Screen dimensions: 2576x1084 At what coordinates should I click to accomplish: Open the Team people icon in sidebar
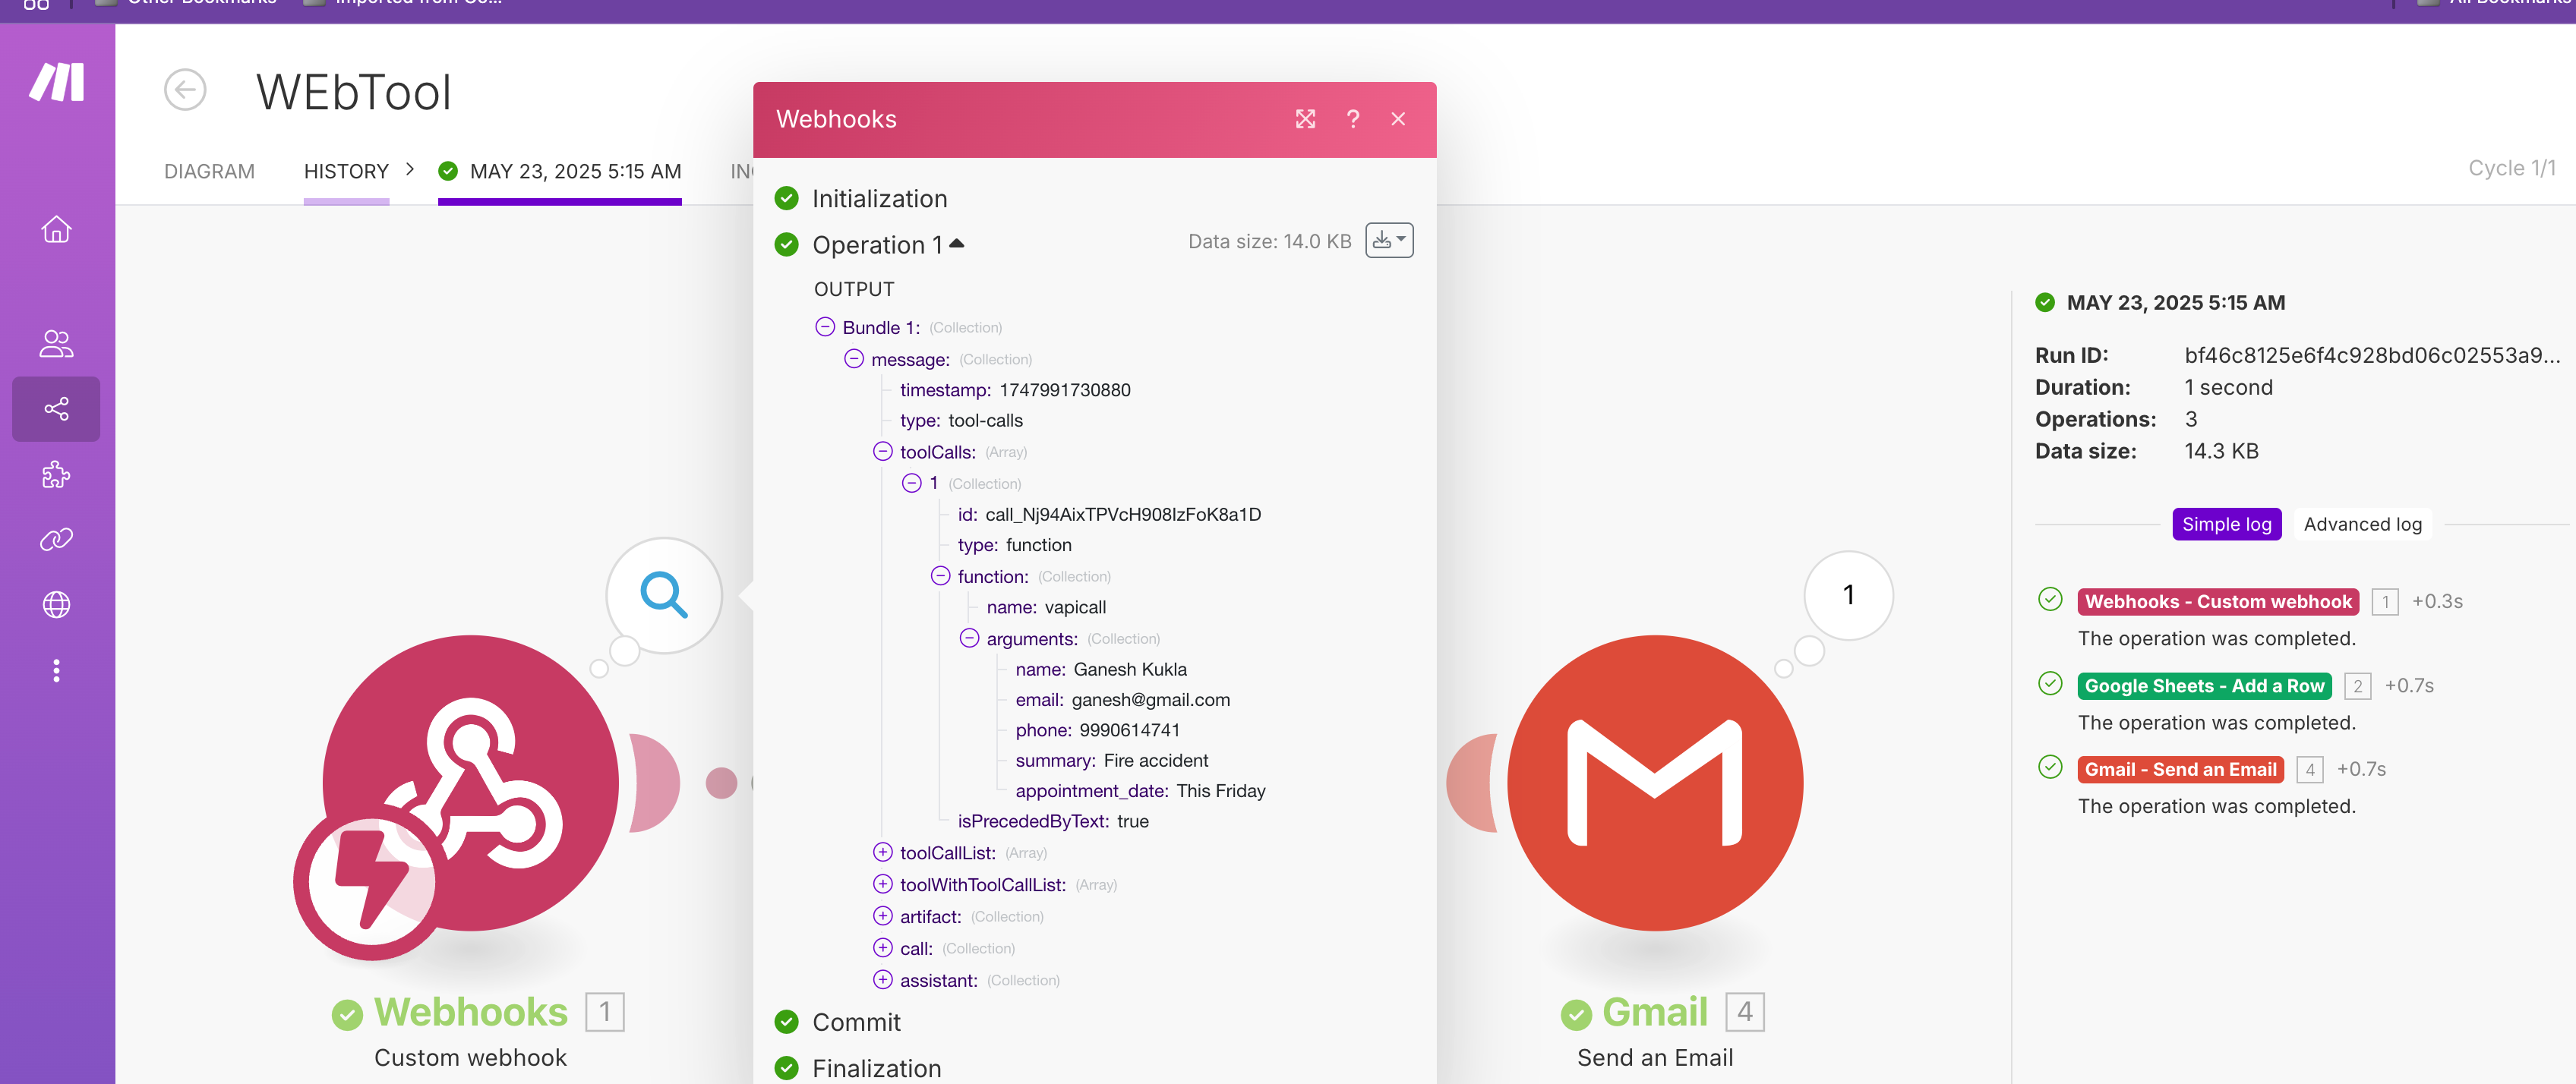click(57, 344)
